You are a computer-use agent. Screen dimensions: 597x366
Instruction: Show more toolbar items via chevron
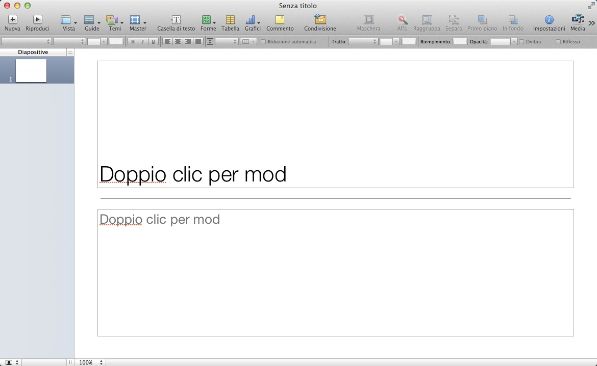point(592,23)
